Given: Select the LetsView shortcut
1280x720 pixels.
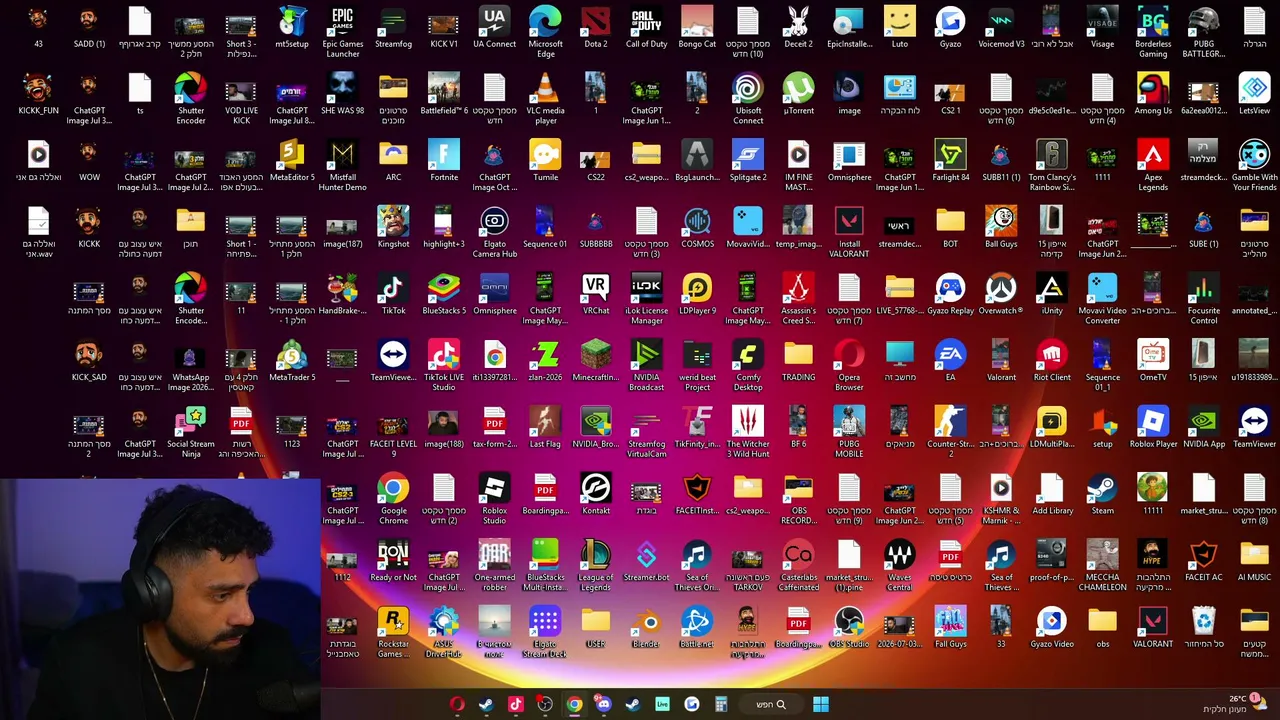Looking at the screenshot, I should pyautogui.click(x=1254, y=94).
